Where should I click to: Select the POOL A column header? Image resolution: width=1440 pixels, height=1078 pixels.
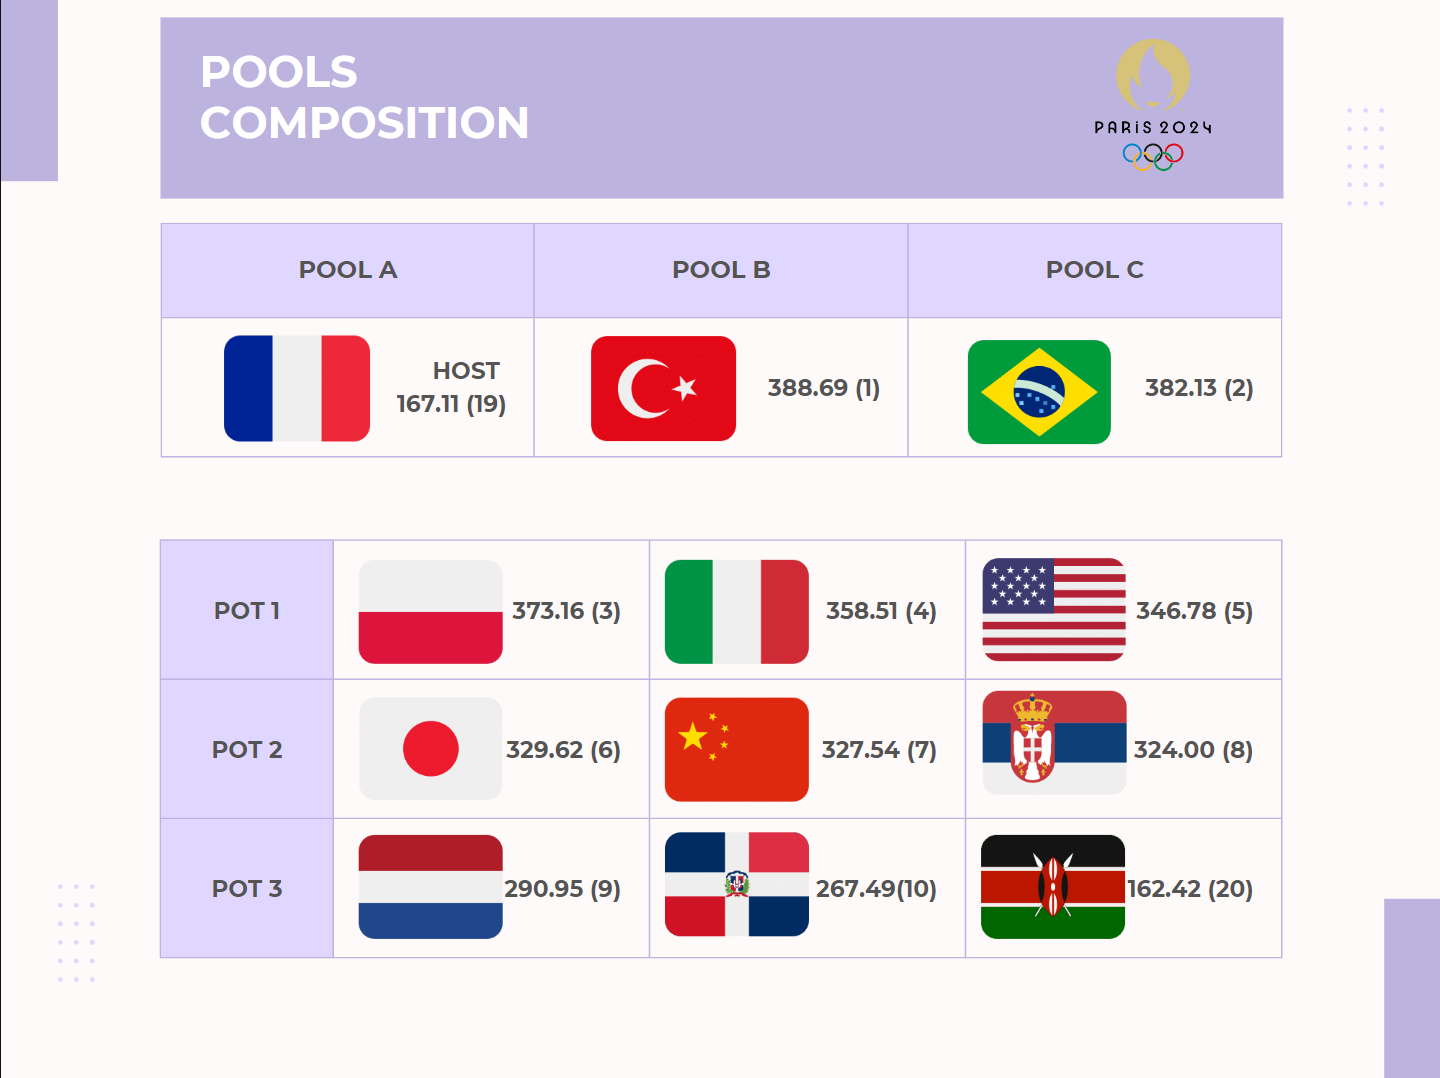(x=348, y=270)
